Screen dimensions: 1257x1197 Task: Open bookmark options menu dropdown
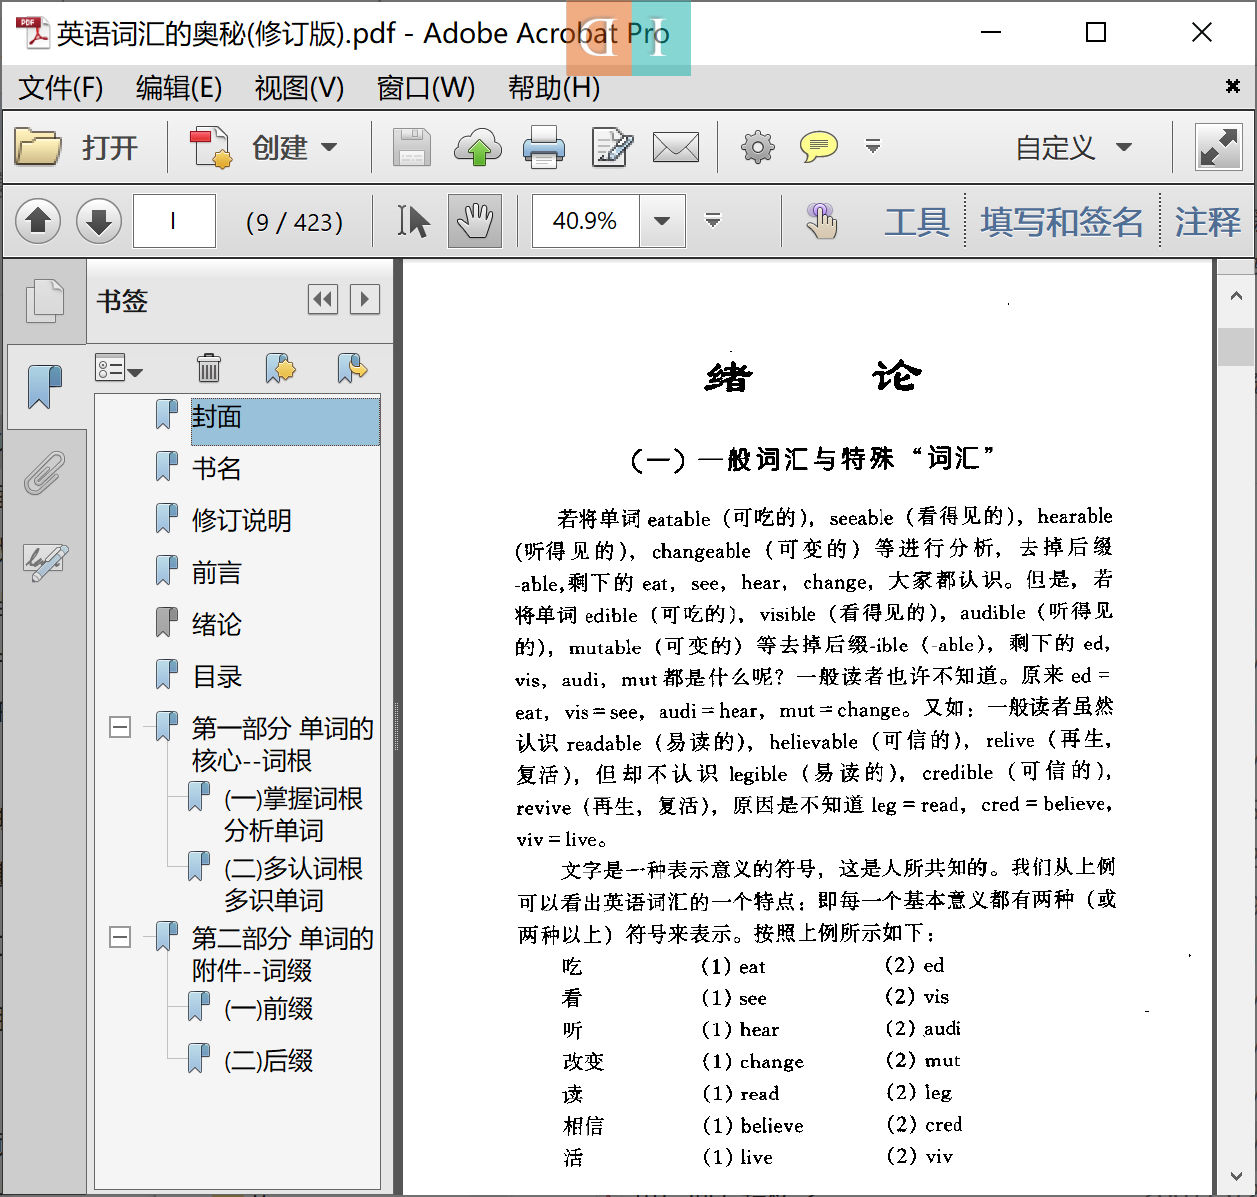[x=119, y=368]
